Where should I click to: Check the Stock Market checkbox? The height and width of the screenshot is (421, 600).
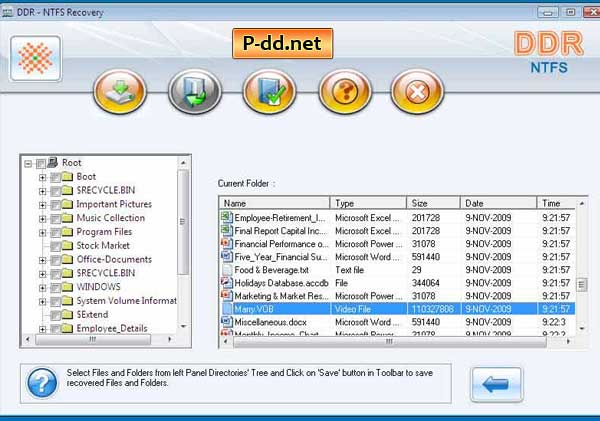click(55, 246)
